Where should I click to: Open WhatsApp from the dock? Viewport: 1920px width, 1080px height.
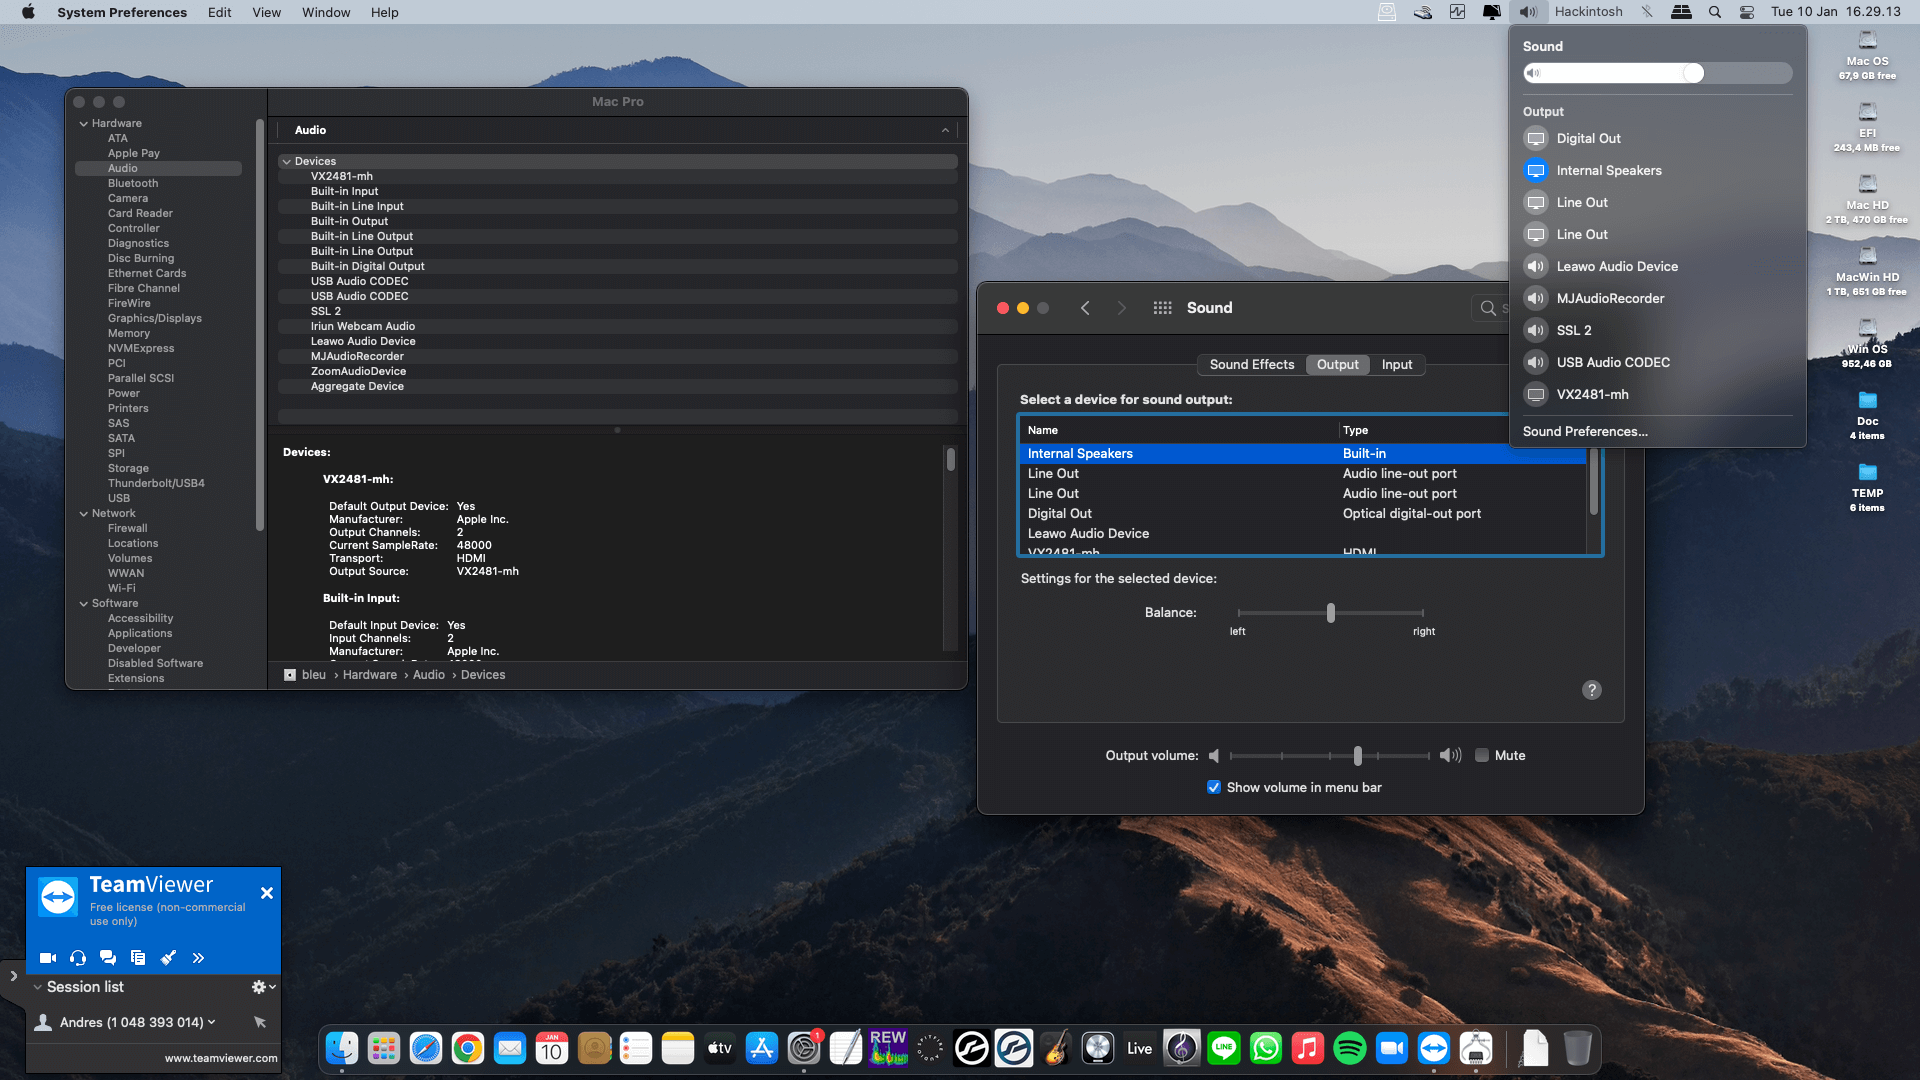(1265, 1048)
